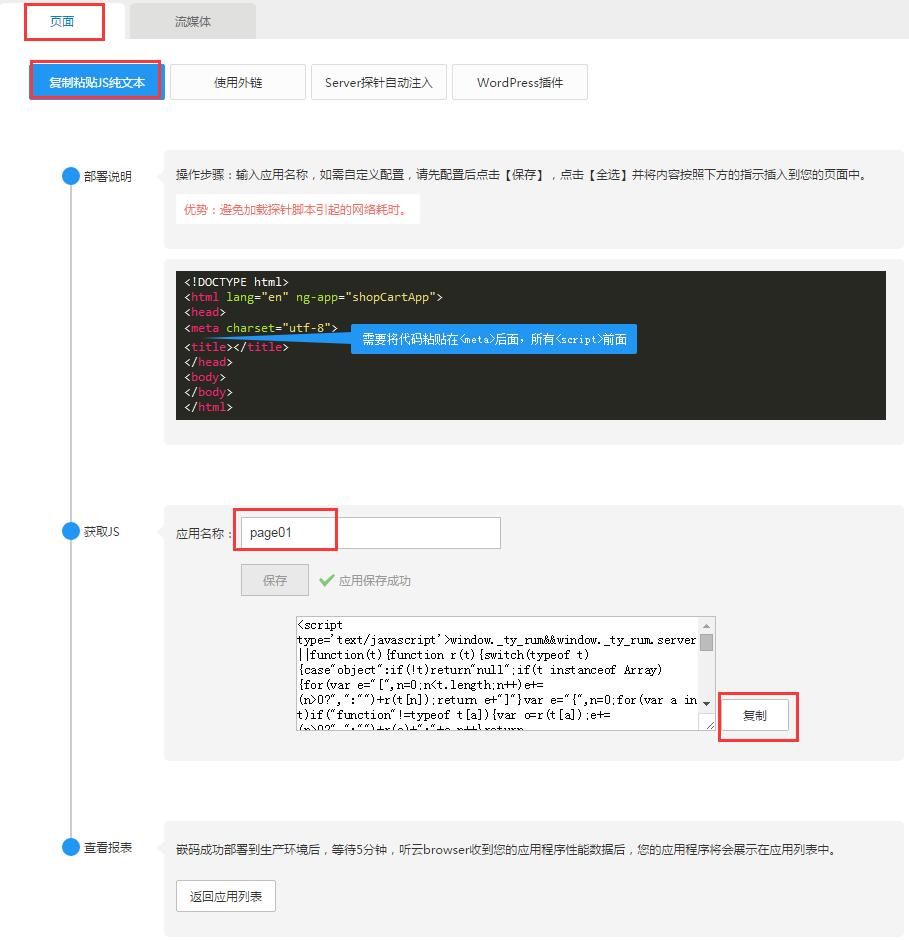This screenshot has width=909, height=940.
Task: Click the html lang ng-app line in code sample
Action: click(313, 297)
